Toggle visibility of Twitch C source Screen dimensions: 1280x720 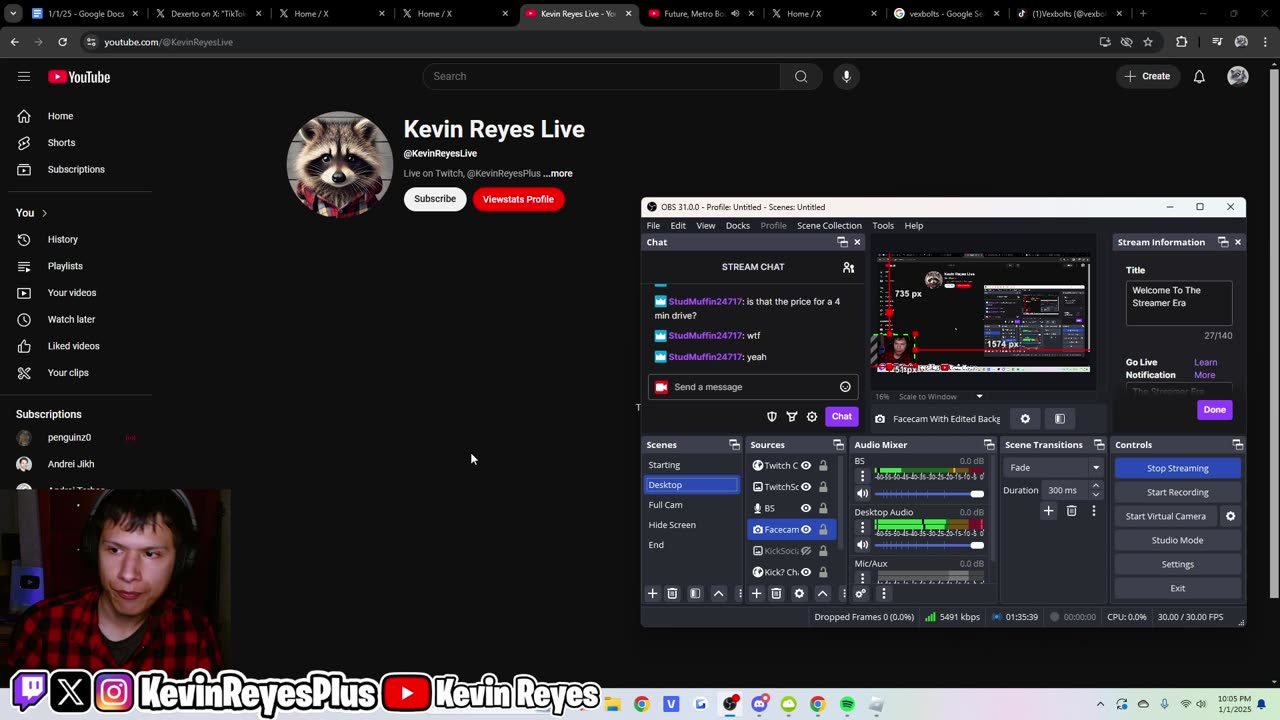806,466
